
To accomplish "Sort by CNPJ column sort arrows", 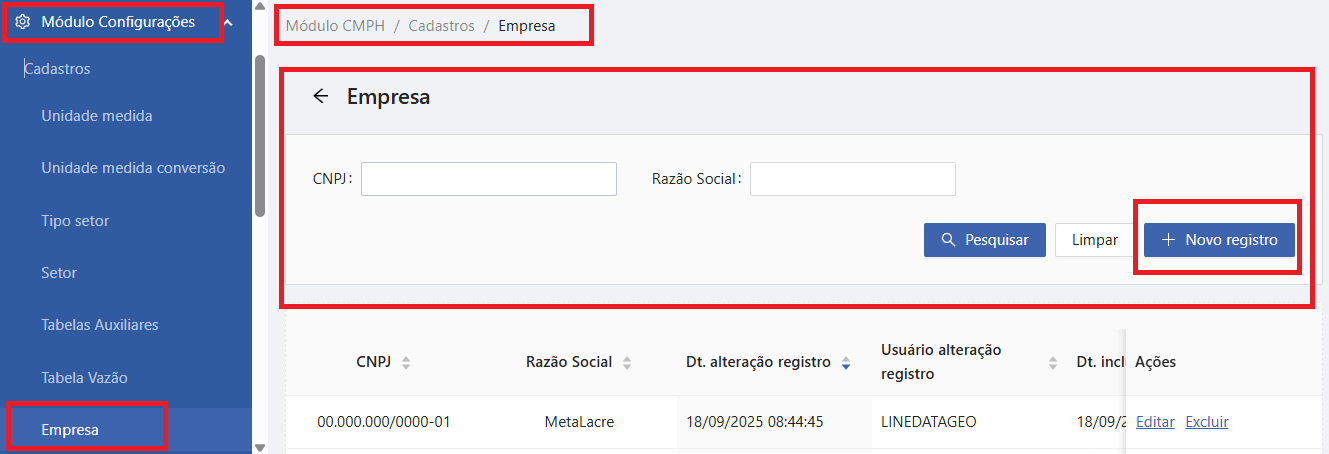I will 405,363.
